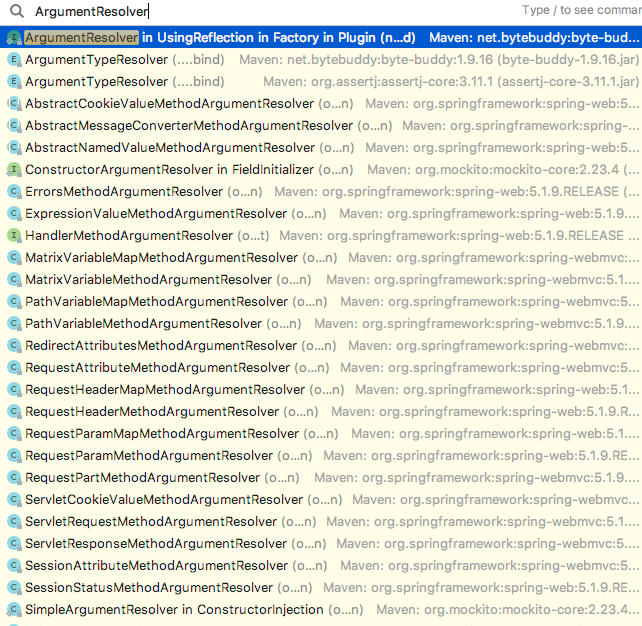Image resolution: width=642 pixels, height=626 pixels.
Task: Click class icon of MatrixVariableMethodArgumentResolver
Action: [14, 280]
